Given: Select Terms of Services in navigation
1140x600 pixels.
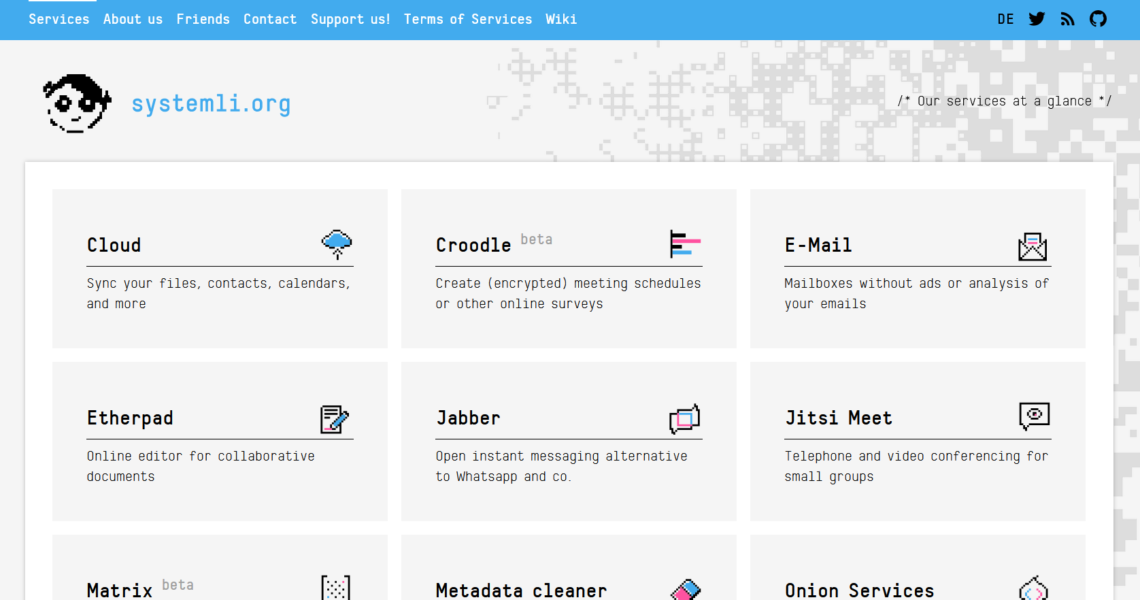Looking at the screenshot, I should (x=468, y=19).
